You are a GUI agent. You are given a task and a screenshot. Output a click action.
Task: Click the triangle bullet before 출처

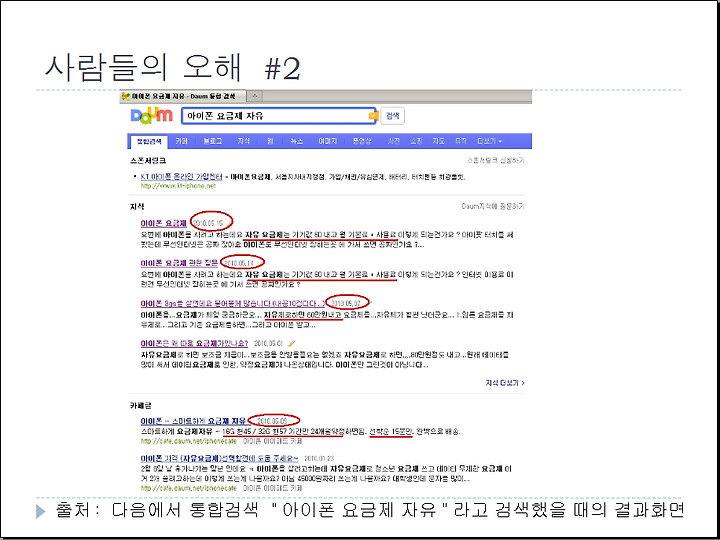coord(40,512)
